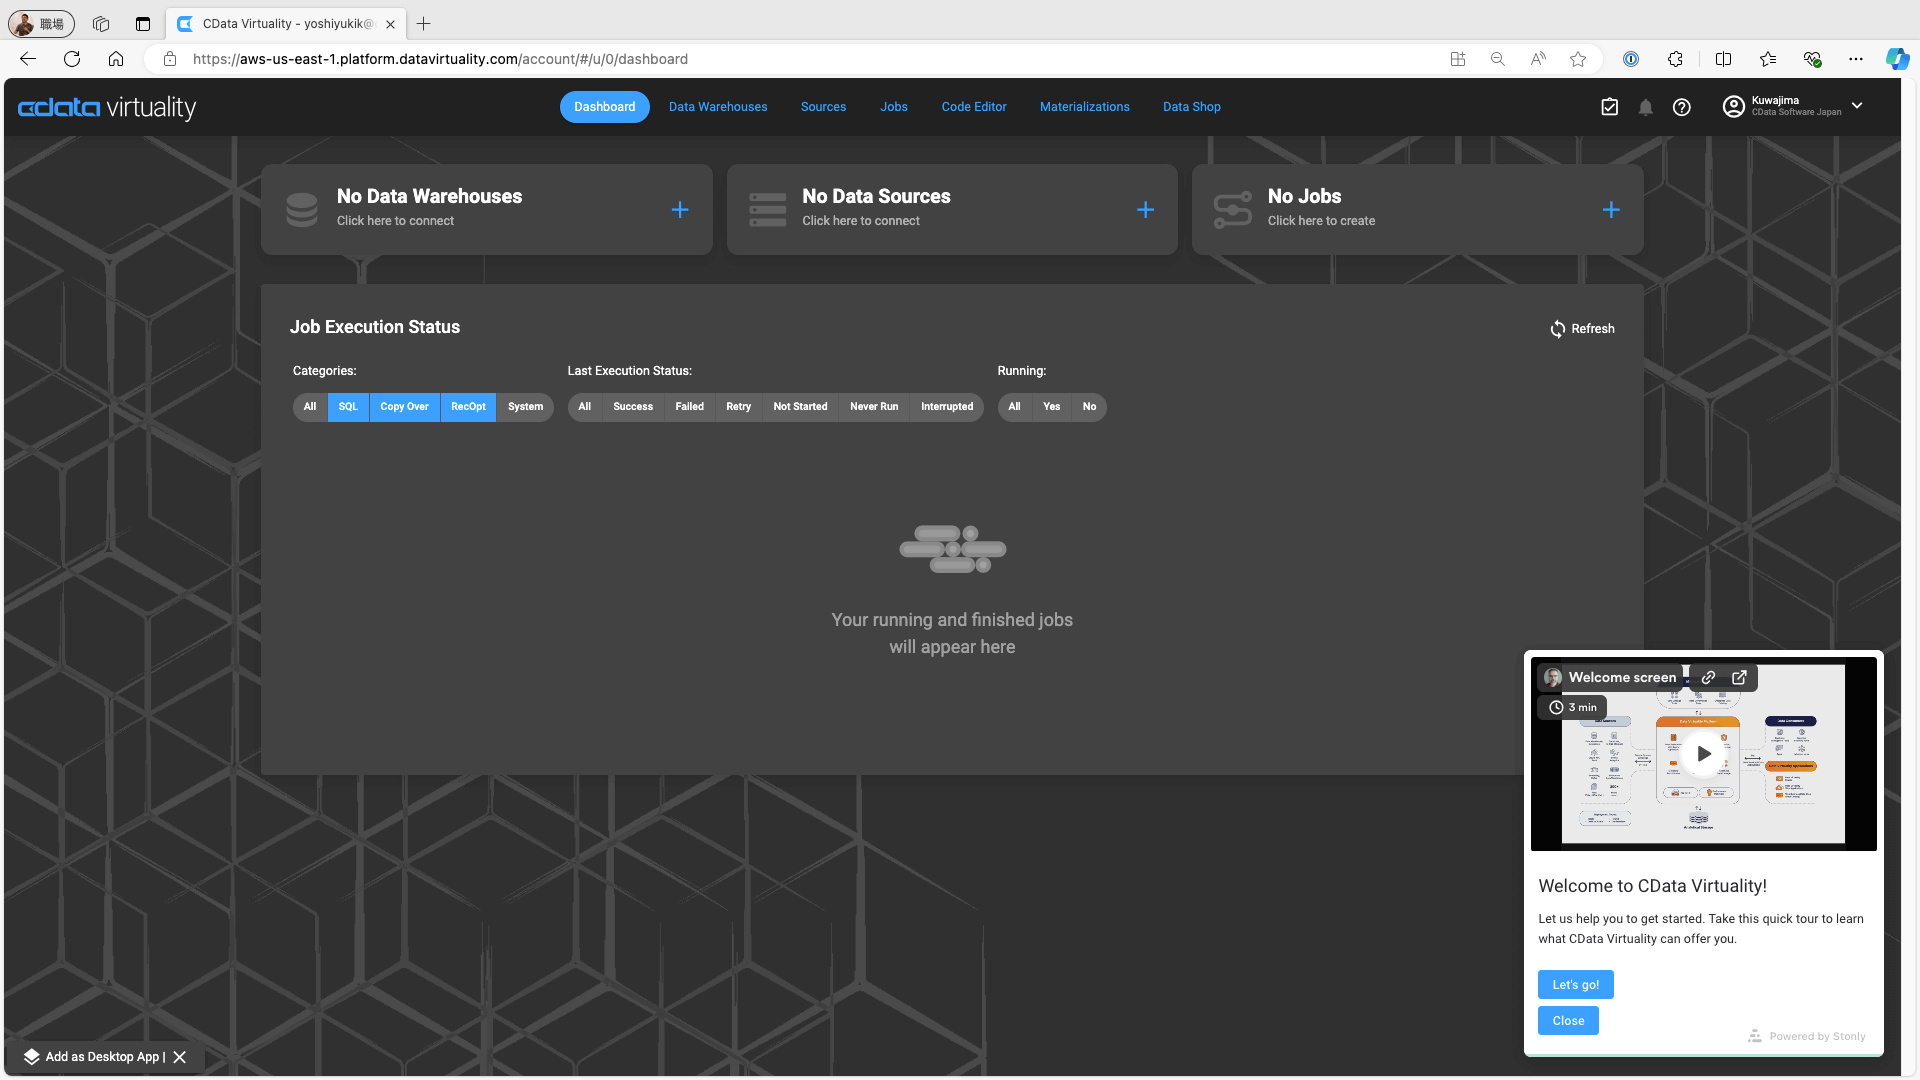Screen dimensions: 1920x1080
Task: Toggle the Copy Over category filter
Action: 404,407
